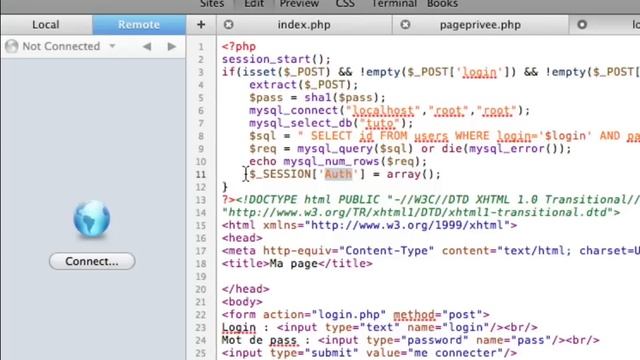
Task: Click the mysql_connect code line
Action: [389, 111]
